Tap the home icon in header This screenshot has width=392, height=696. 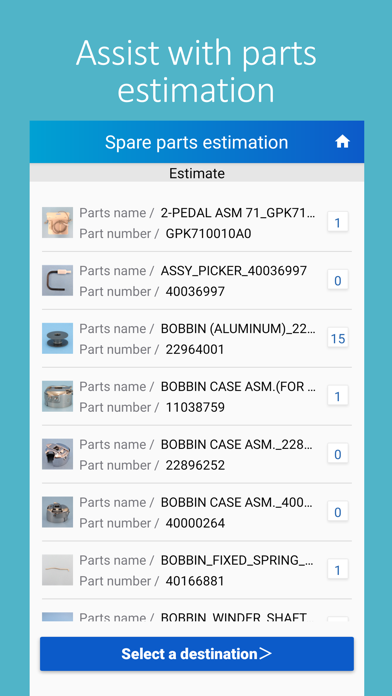(342, 142)
